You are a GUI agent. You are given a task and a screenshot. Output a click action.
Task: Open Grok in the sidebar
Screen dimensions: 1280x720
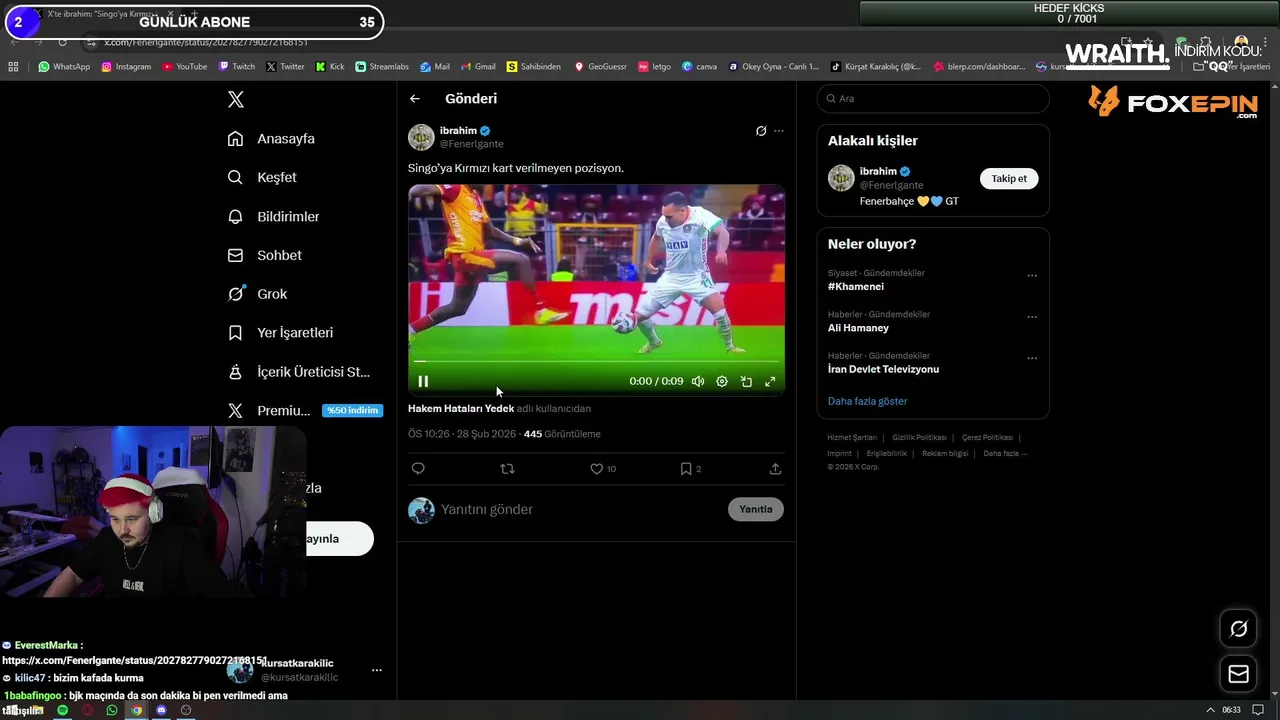coord(257,294)
